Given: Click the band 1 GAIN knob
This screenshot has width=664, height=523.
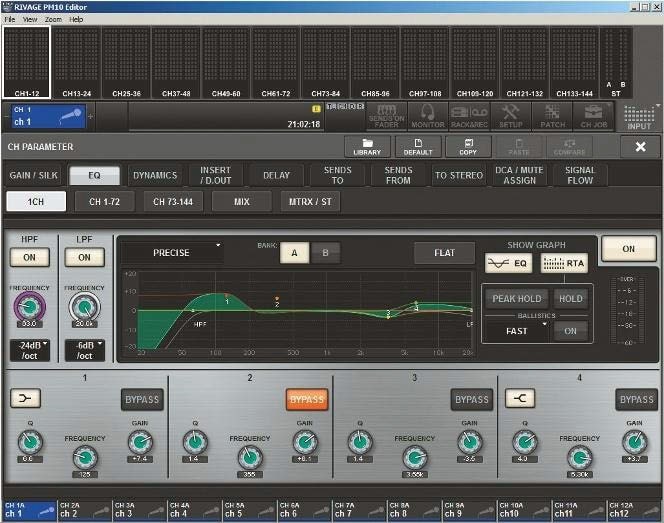Looking at the screenshot, I should click(141, 442).
